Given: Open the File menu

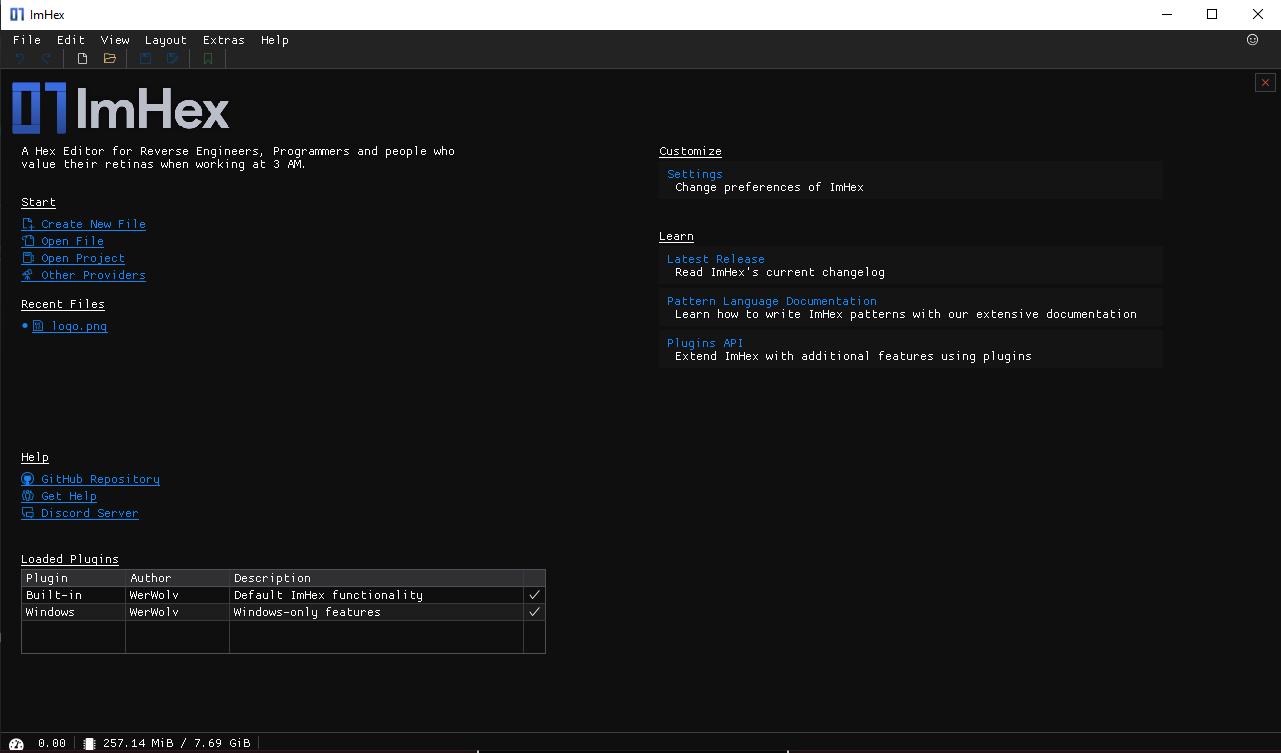Looking at the screenshot, I should click(x=27, y=40).
